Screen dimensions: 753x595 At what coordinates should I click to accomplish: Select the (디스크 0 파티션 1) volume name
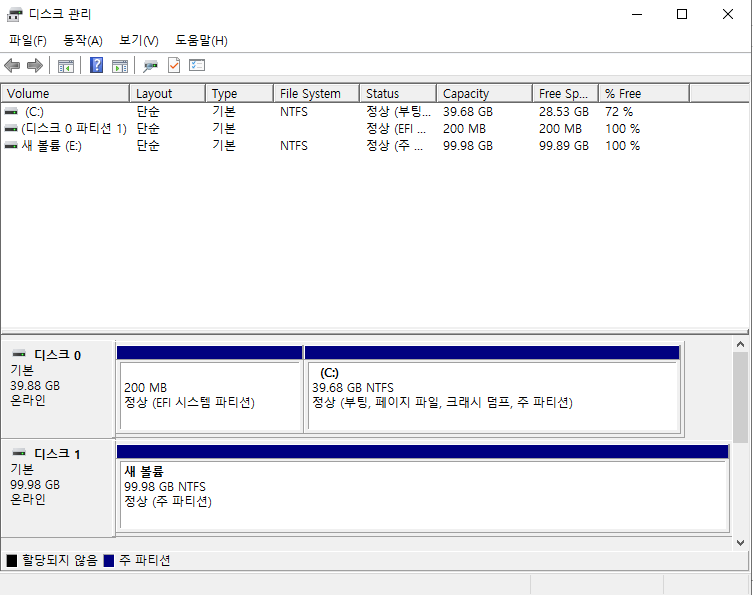[x=74, y=129]
